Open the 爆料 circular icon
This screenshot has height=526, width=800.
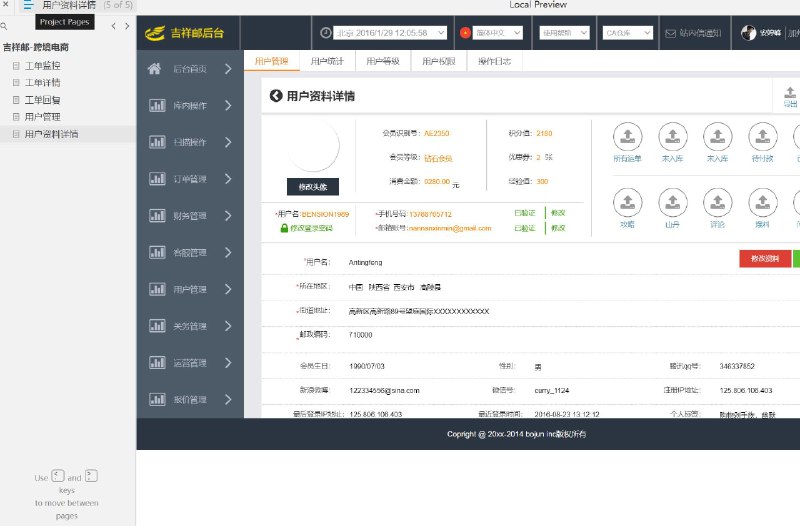point(763,203)
